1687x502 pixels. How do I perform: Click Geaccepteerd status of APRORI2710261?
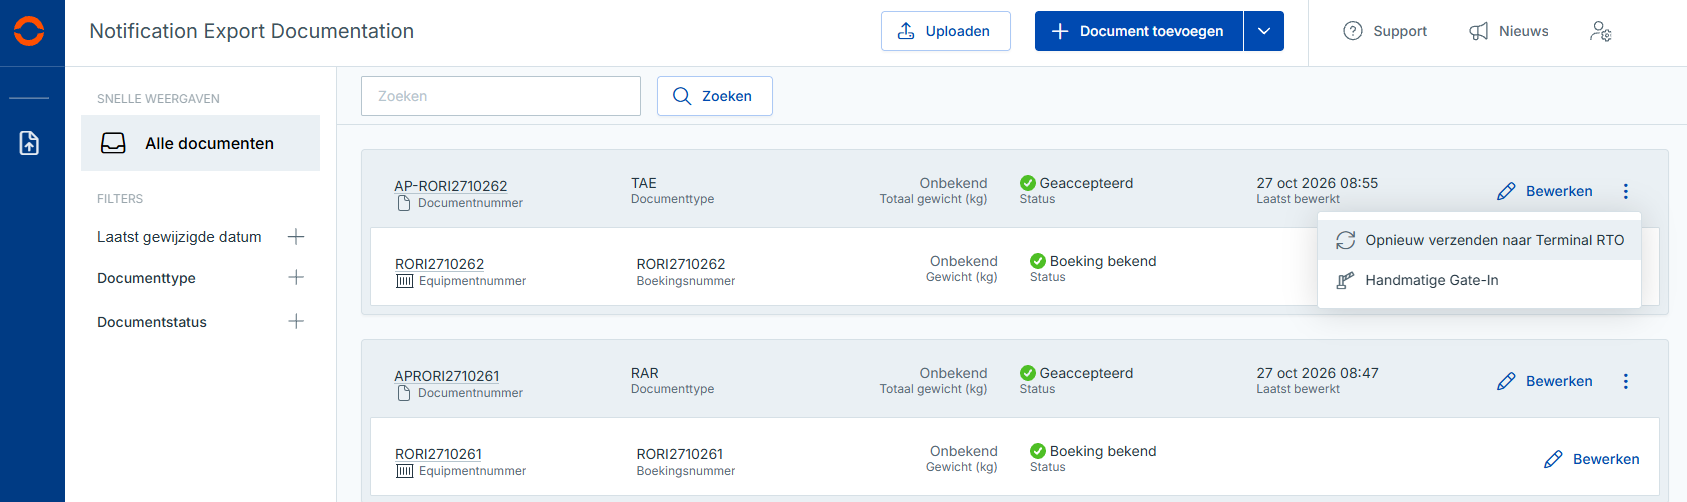coord(1077,373)
